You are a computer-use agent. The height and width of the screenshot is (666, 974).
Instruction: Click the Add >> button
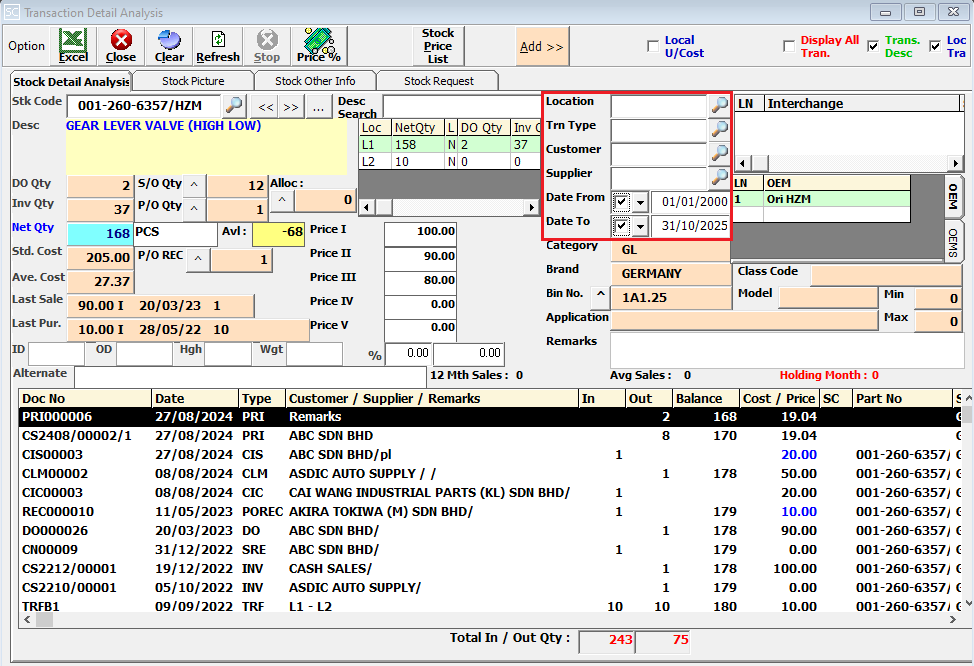pos(542,47)
